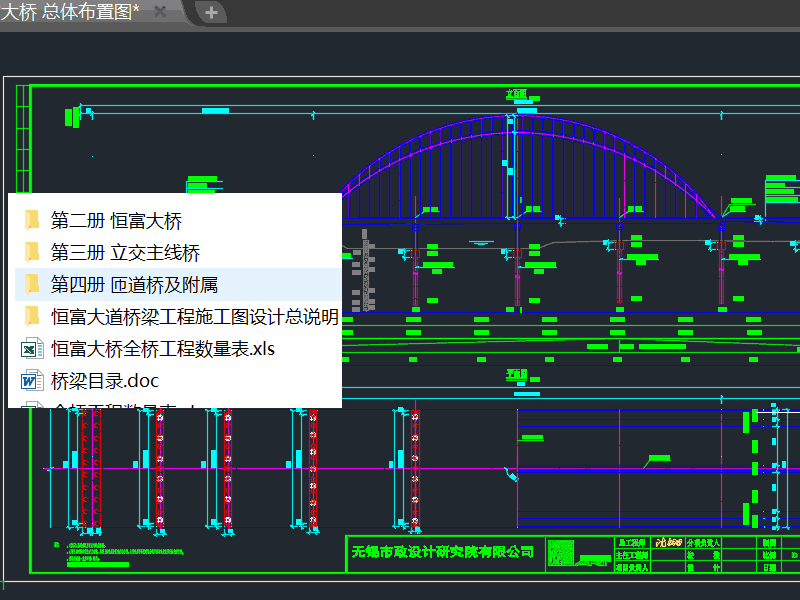Viewport: 800px width, 600px height.
Task: Click the green stamp in the title block
Action: coord(563,553)
